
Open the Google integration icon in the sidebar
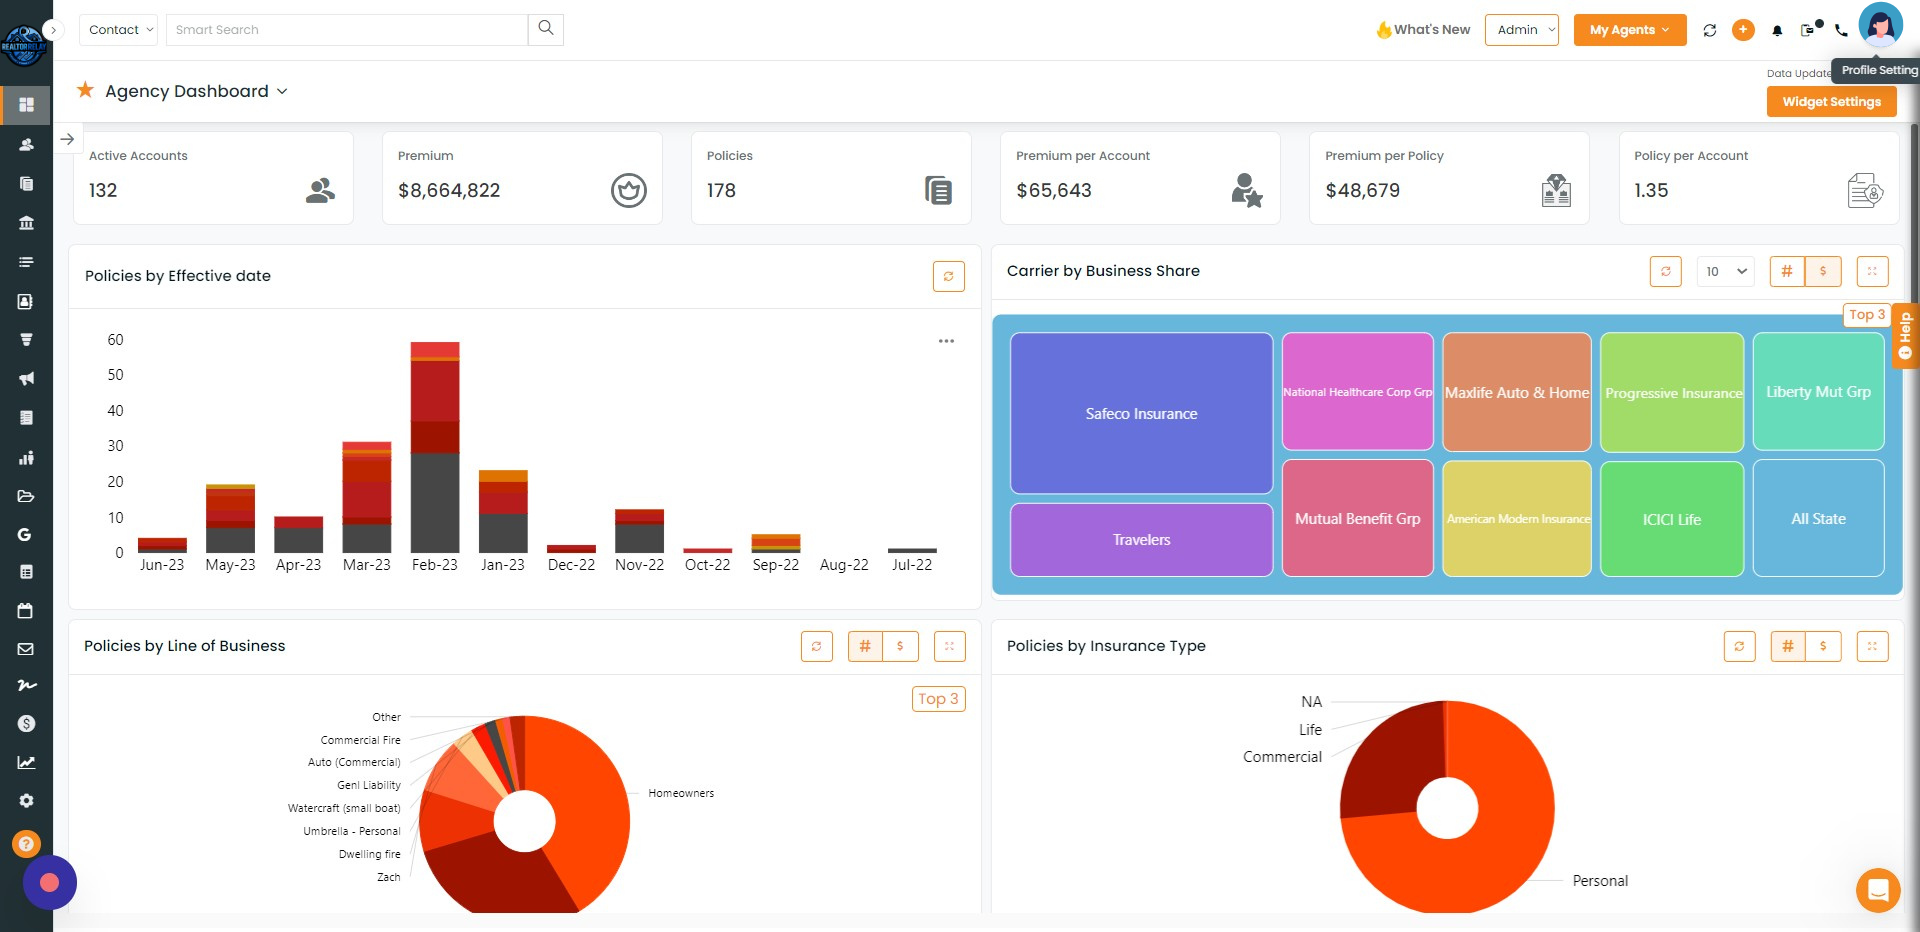click(25, 534)
